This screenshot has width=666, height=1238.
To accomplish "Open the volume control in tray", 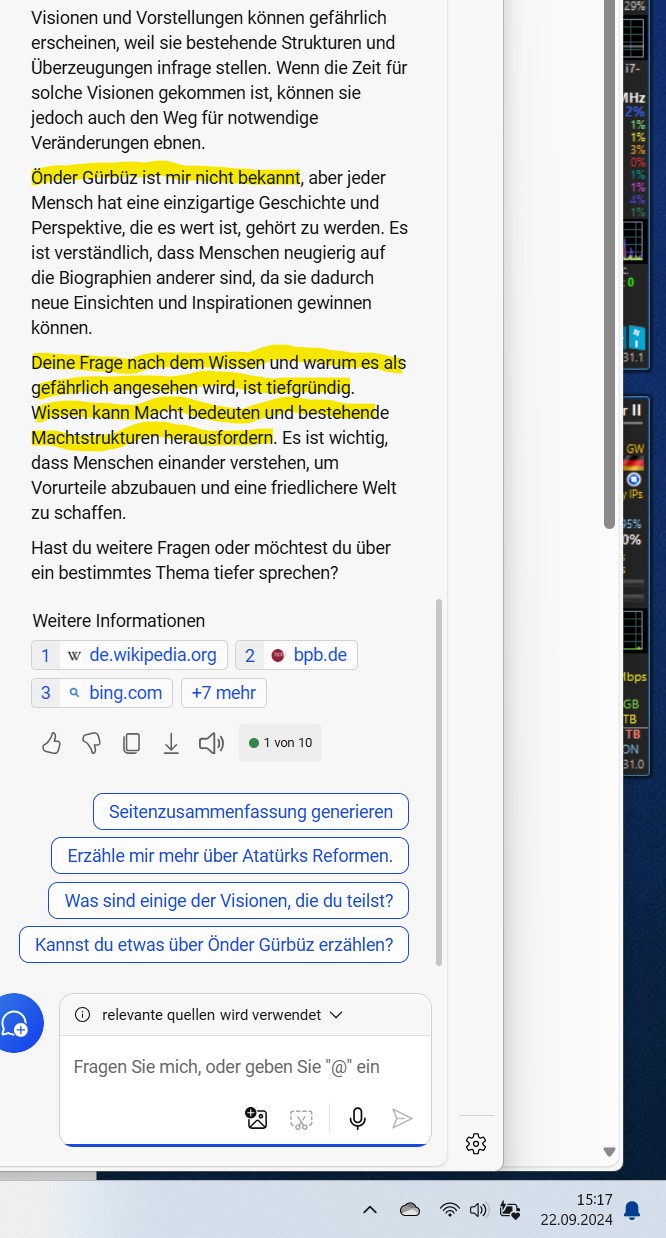I will point(479,1210).
